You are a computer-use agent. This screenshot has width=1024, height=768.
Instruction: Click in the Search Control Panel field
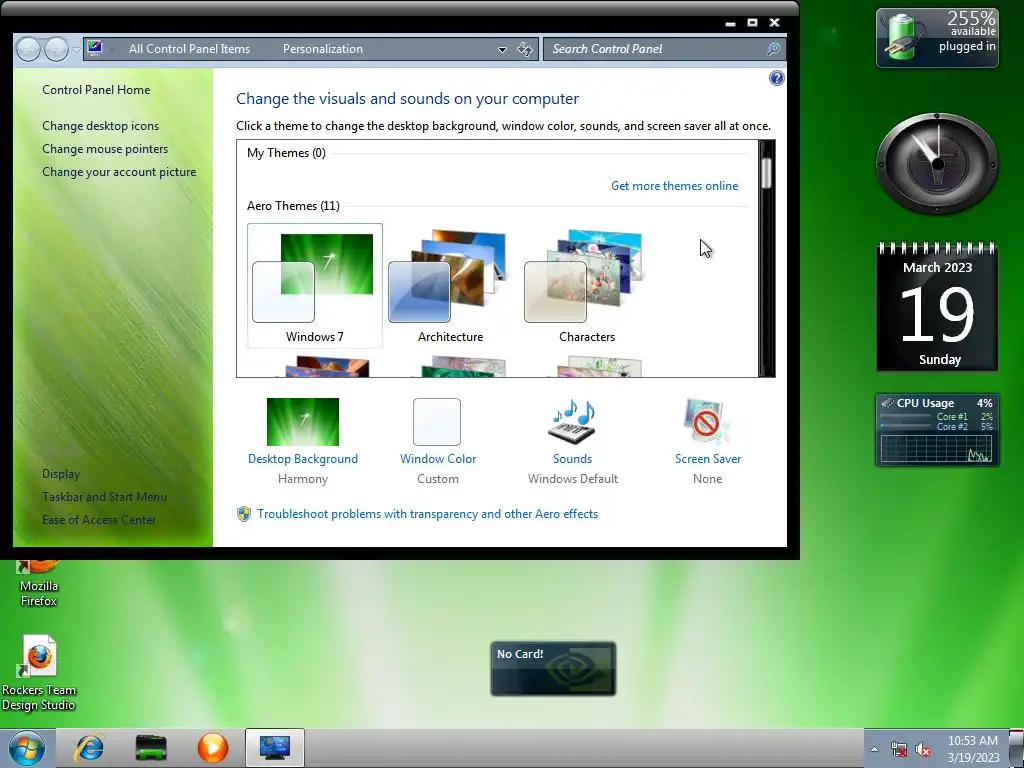[x=664, y=49]
